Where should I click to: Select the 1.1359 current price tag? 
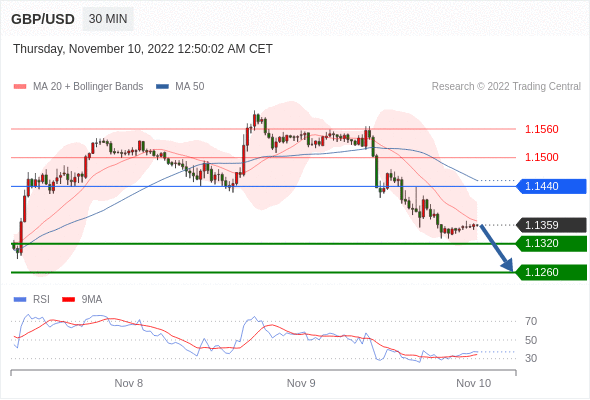point(551,225)
